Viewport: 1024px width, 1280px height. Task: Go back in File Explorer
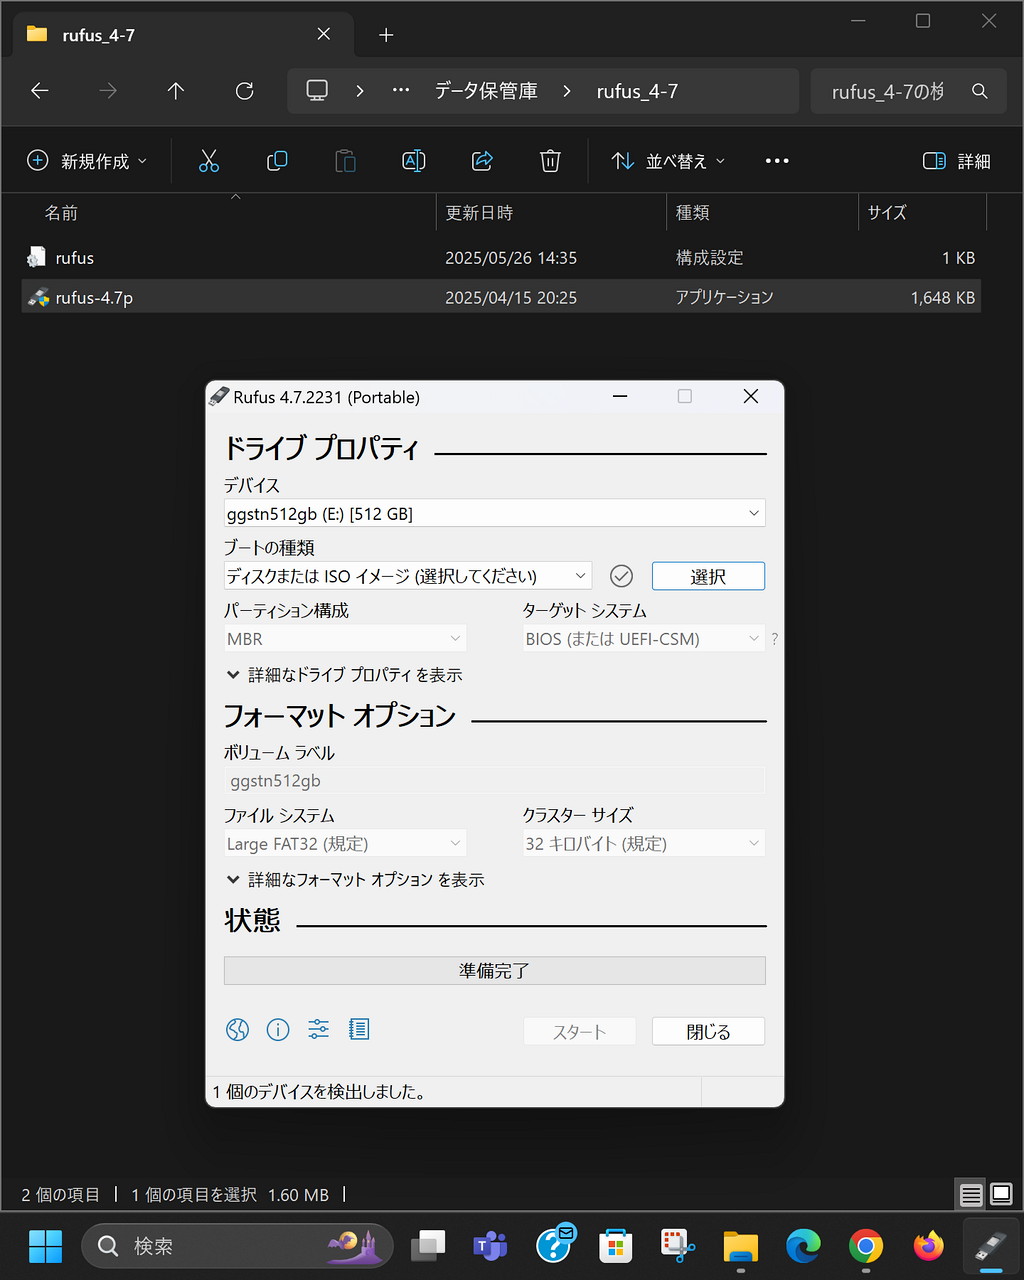click(x=40, y=91)
